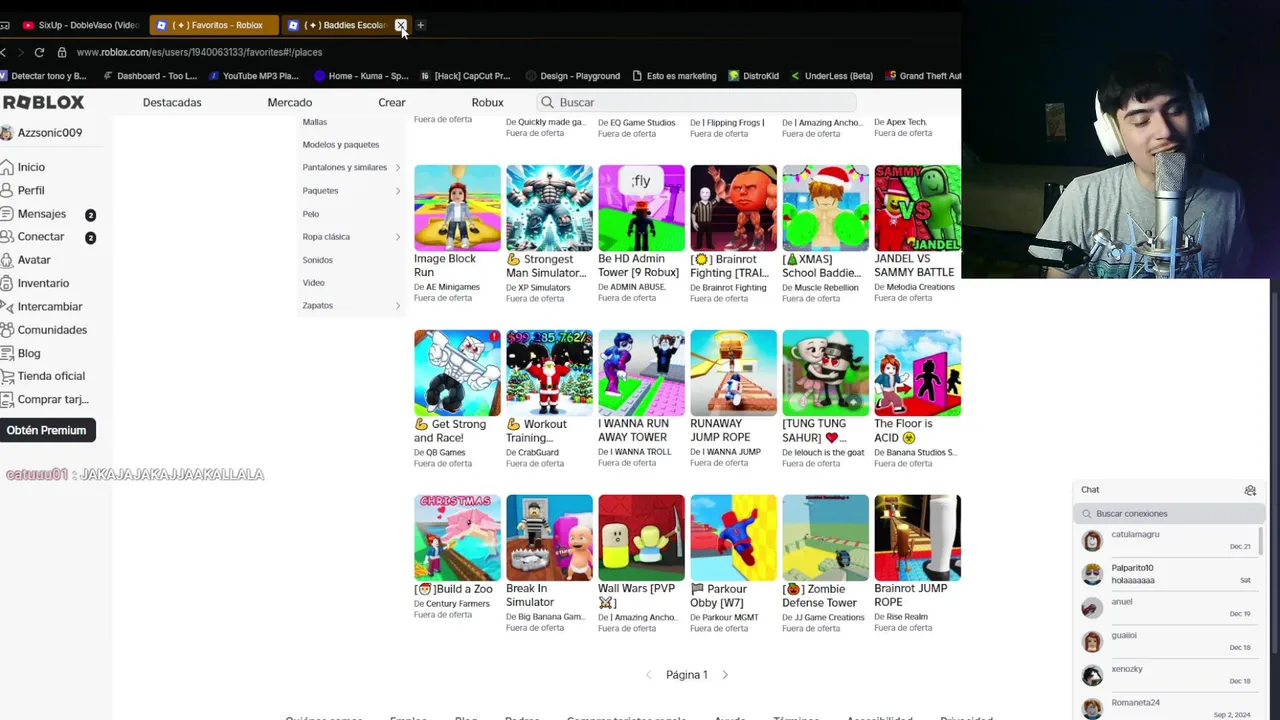
Task: Go to next page arrow
Action: 725,675
